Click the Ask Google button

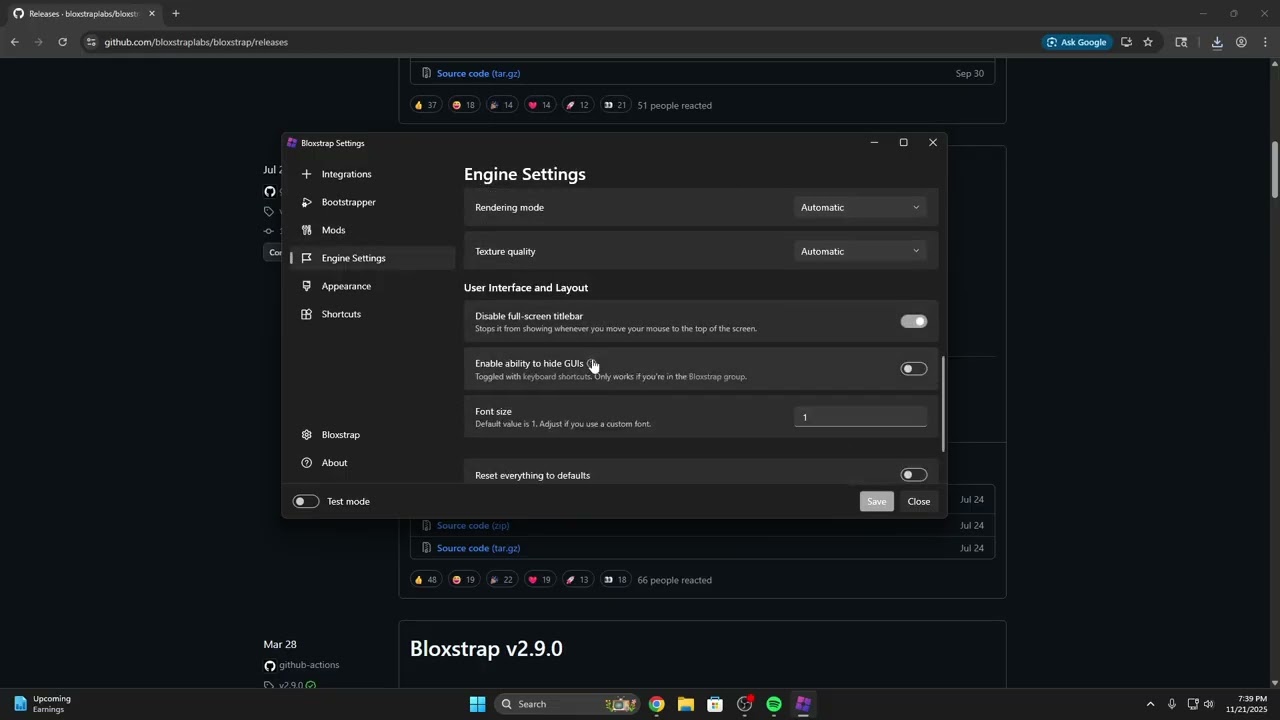coord(1076,42)
